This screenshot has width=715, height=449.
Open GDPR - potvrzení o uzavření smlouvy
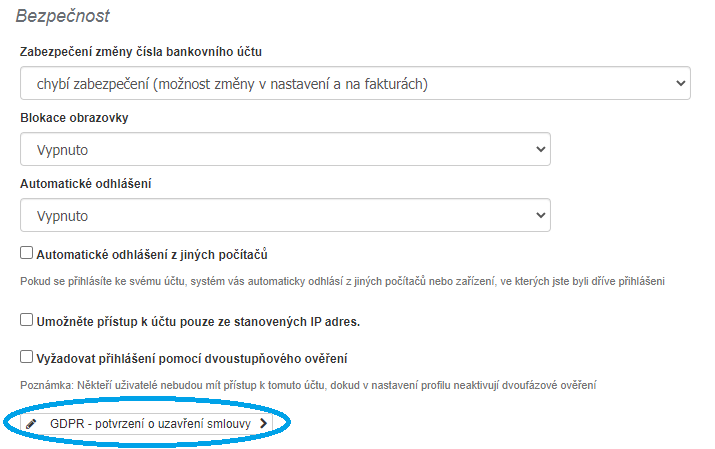(x=150, y=423)
